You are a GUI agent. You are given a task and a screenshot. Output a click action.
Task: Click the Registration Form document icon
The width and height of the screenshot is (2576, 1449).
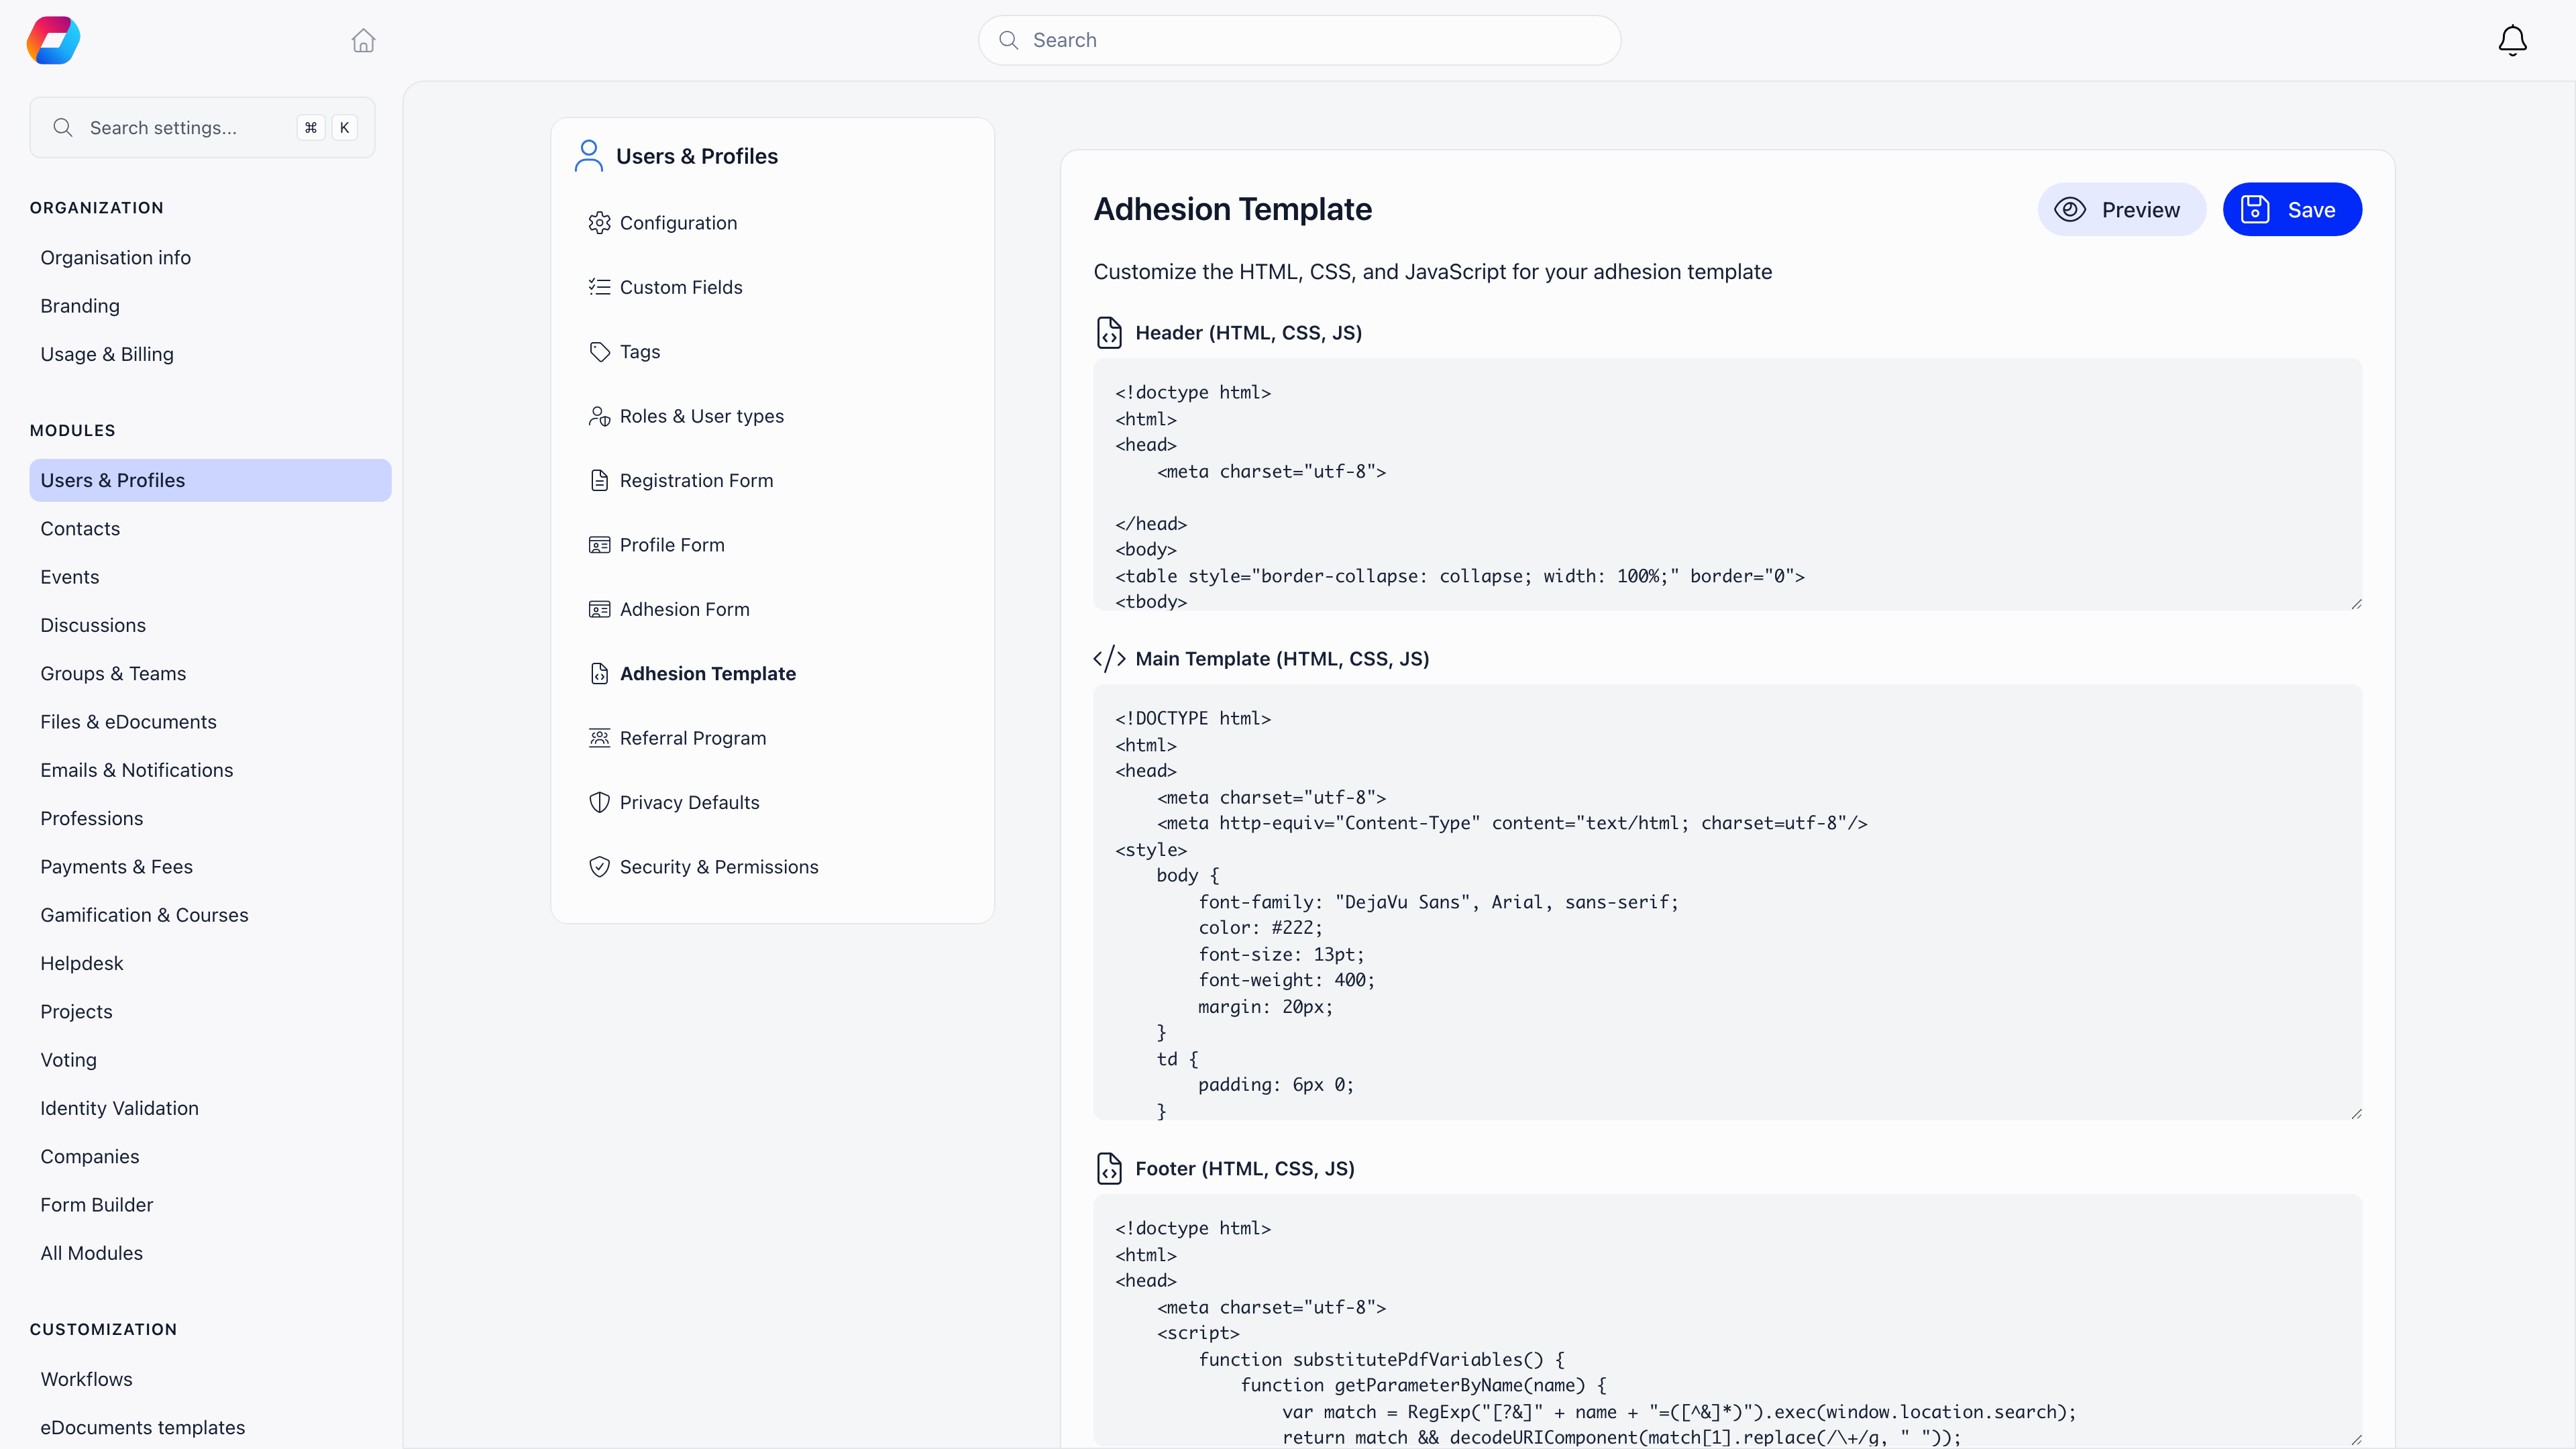click(599, 480)
